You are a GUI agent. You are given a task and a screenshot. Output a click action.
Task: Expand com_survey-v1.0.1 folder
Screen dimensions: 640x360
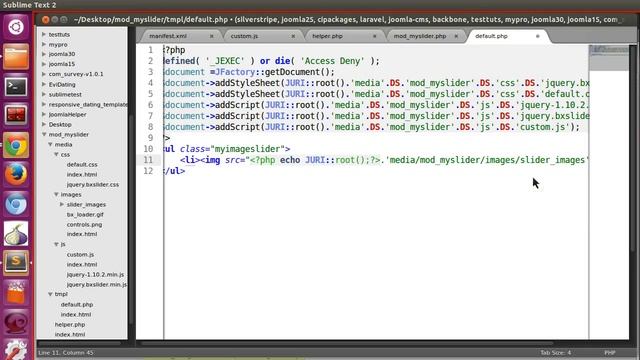44,74
